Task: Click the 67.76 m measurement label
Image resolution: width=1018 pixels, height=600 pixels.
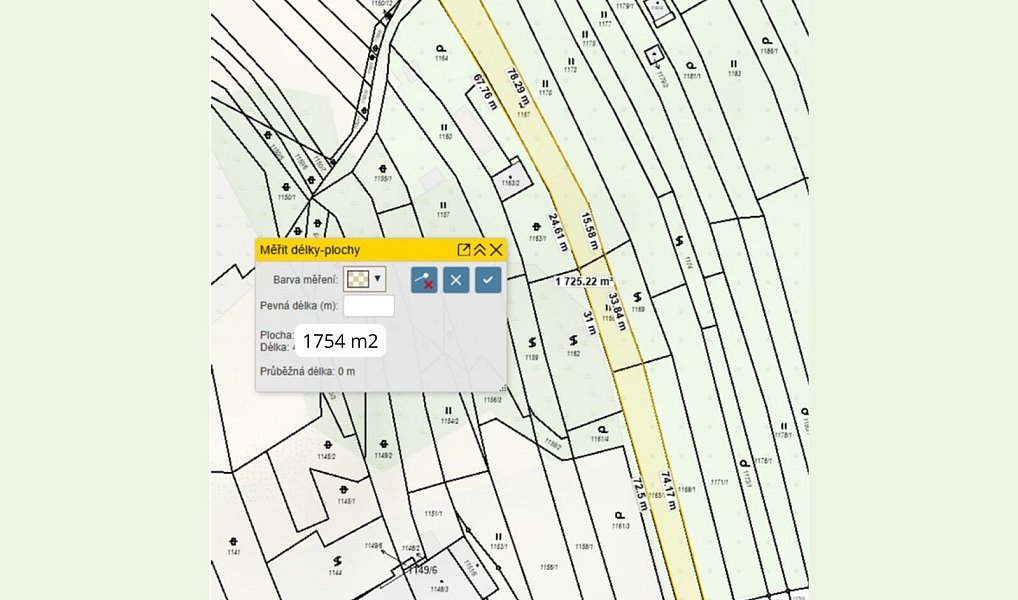Action: (x=485, y=92)
